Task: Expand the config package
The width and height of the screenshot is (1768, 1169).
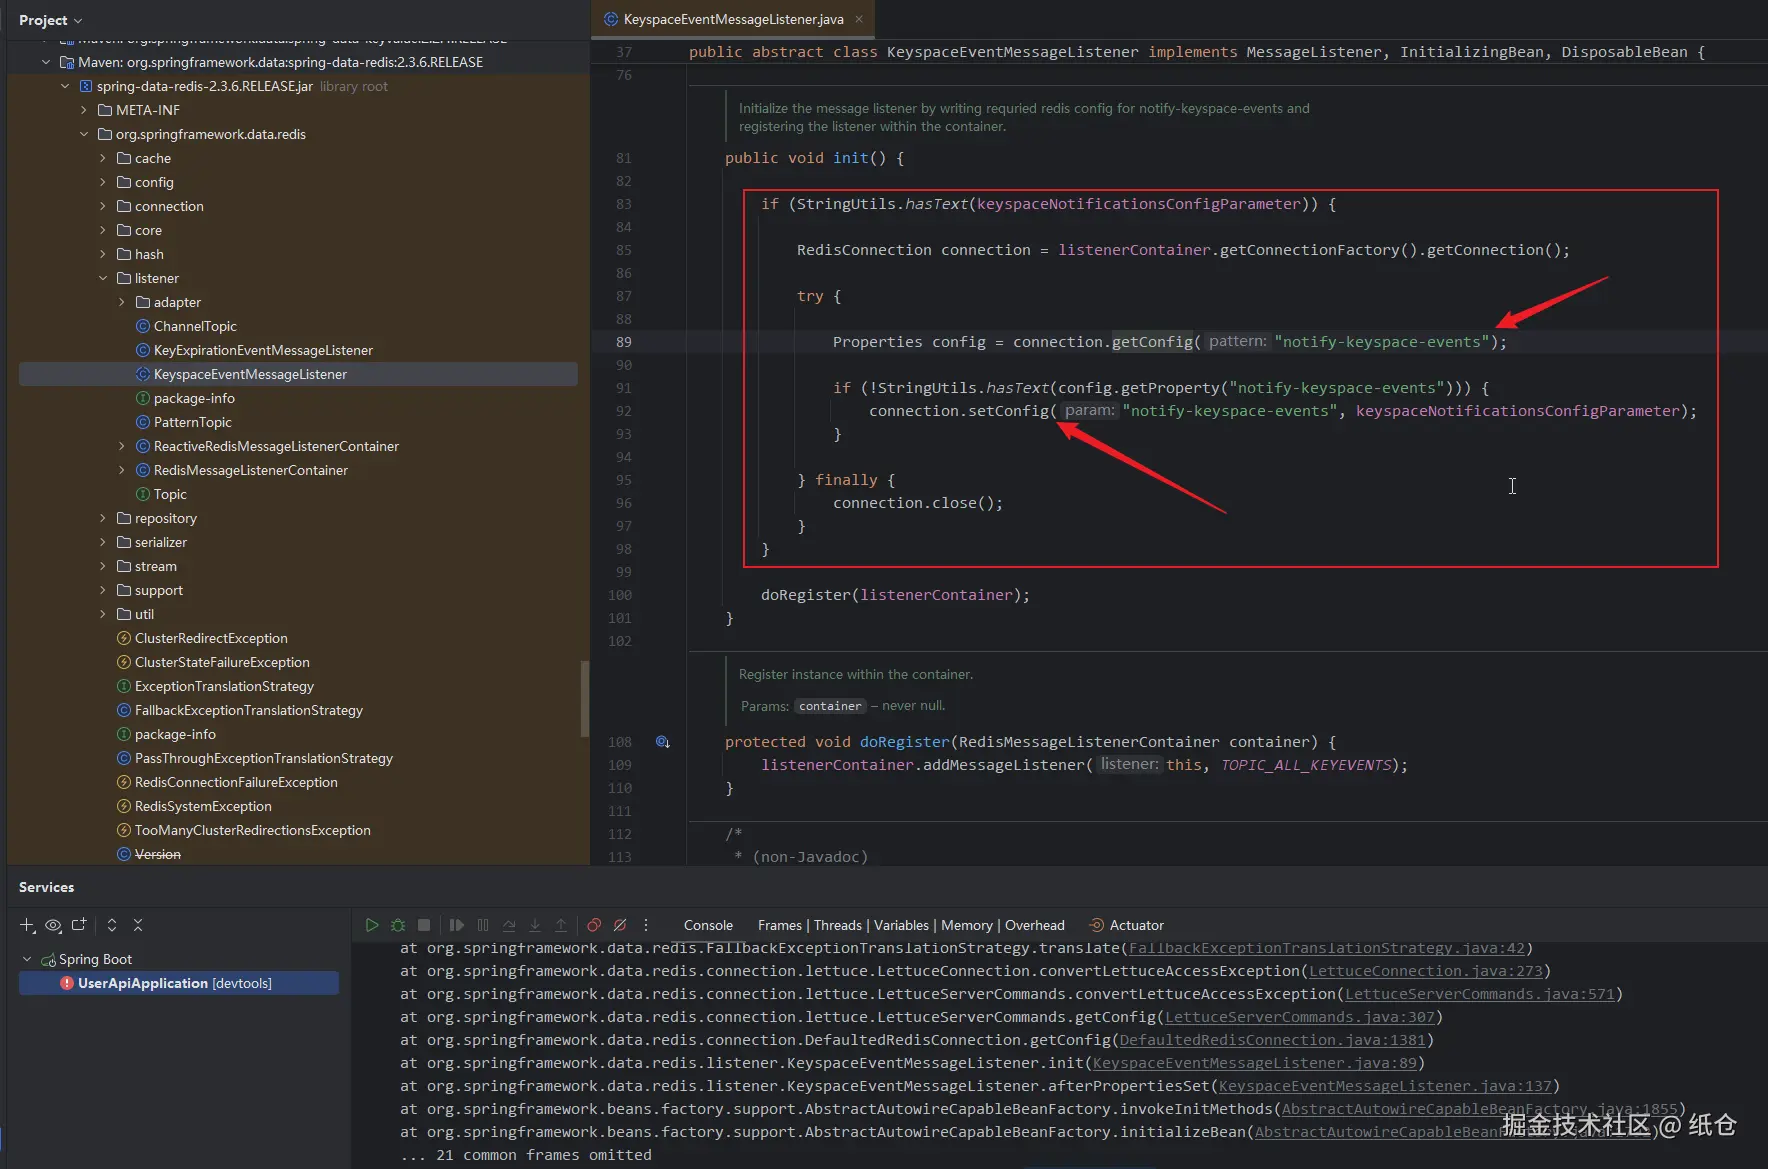Action: click(x=103, y=182)
